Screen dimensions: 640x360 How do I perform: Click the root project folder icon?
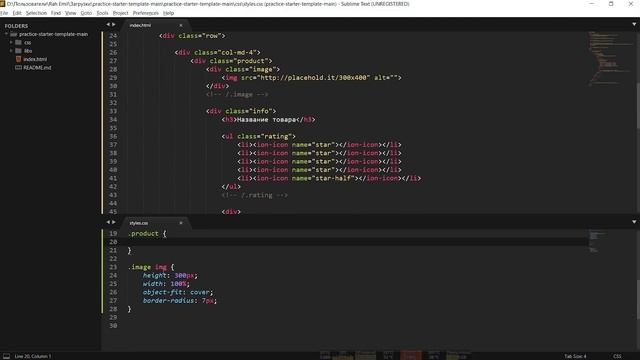pos(13,34)
